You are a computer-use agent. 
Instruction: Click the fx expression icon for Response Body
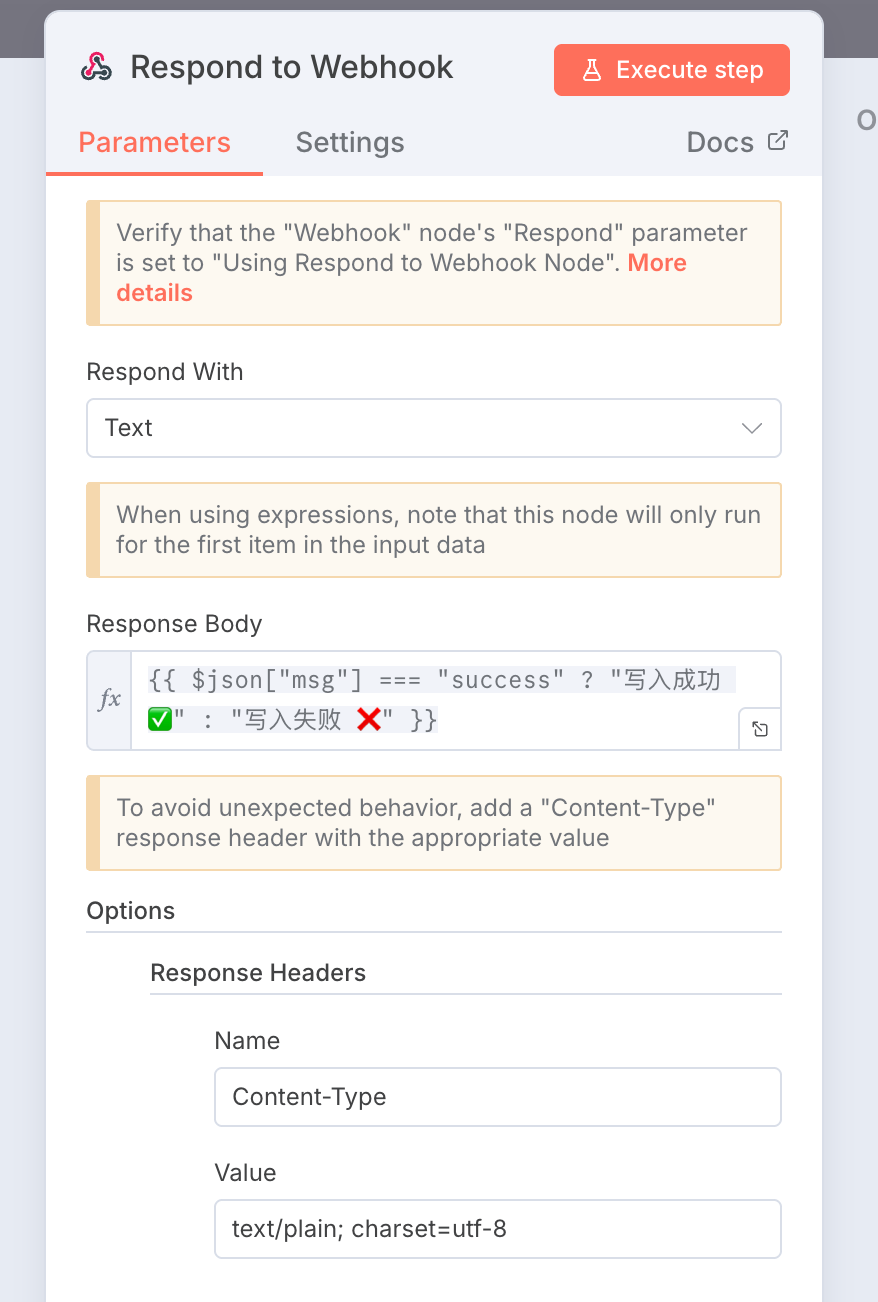[x=109, y=700]
